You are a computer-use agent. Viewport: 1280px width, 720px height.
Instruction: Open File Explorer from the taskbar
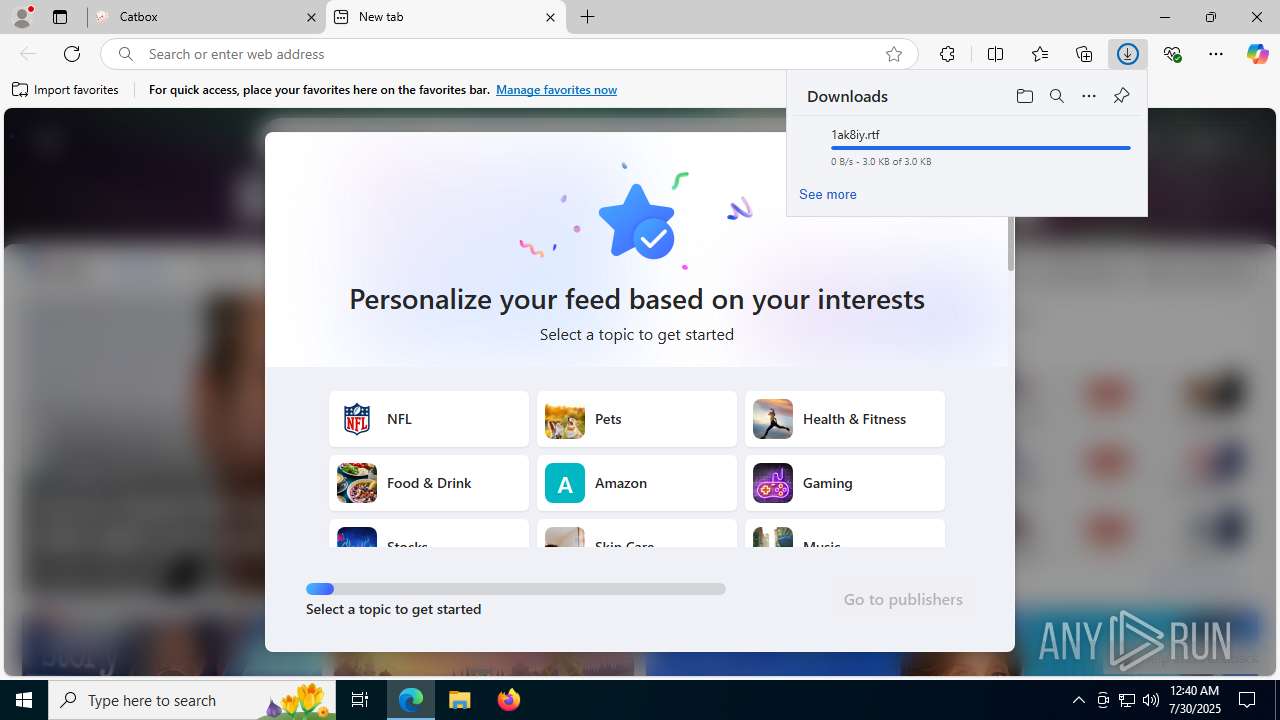pos(460,700)
